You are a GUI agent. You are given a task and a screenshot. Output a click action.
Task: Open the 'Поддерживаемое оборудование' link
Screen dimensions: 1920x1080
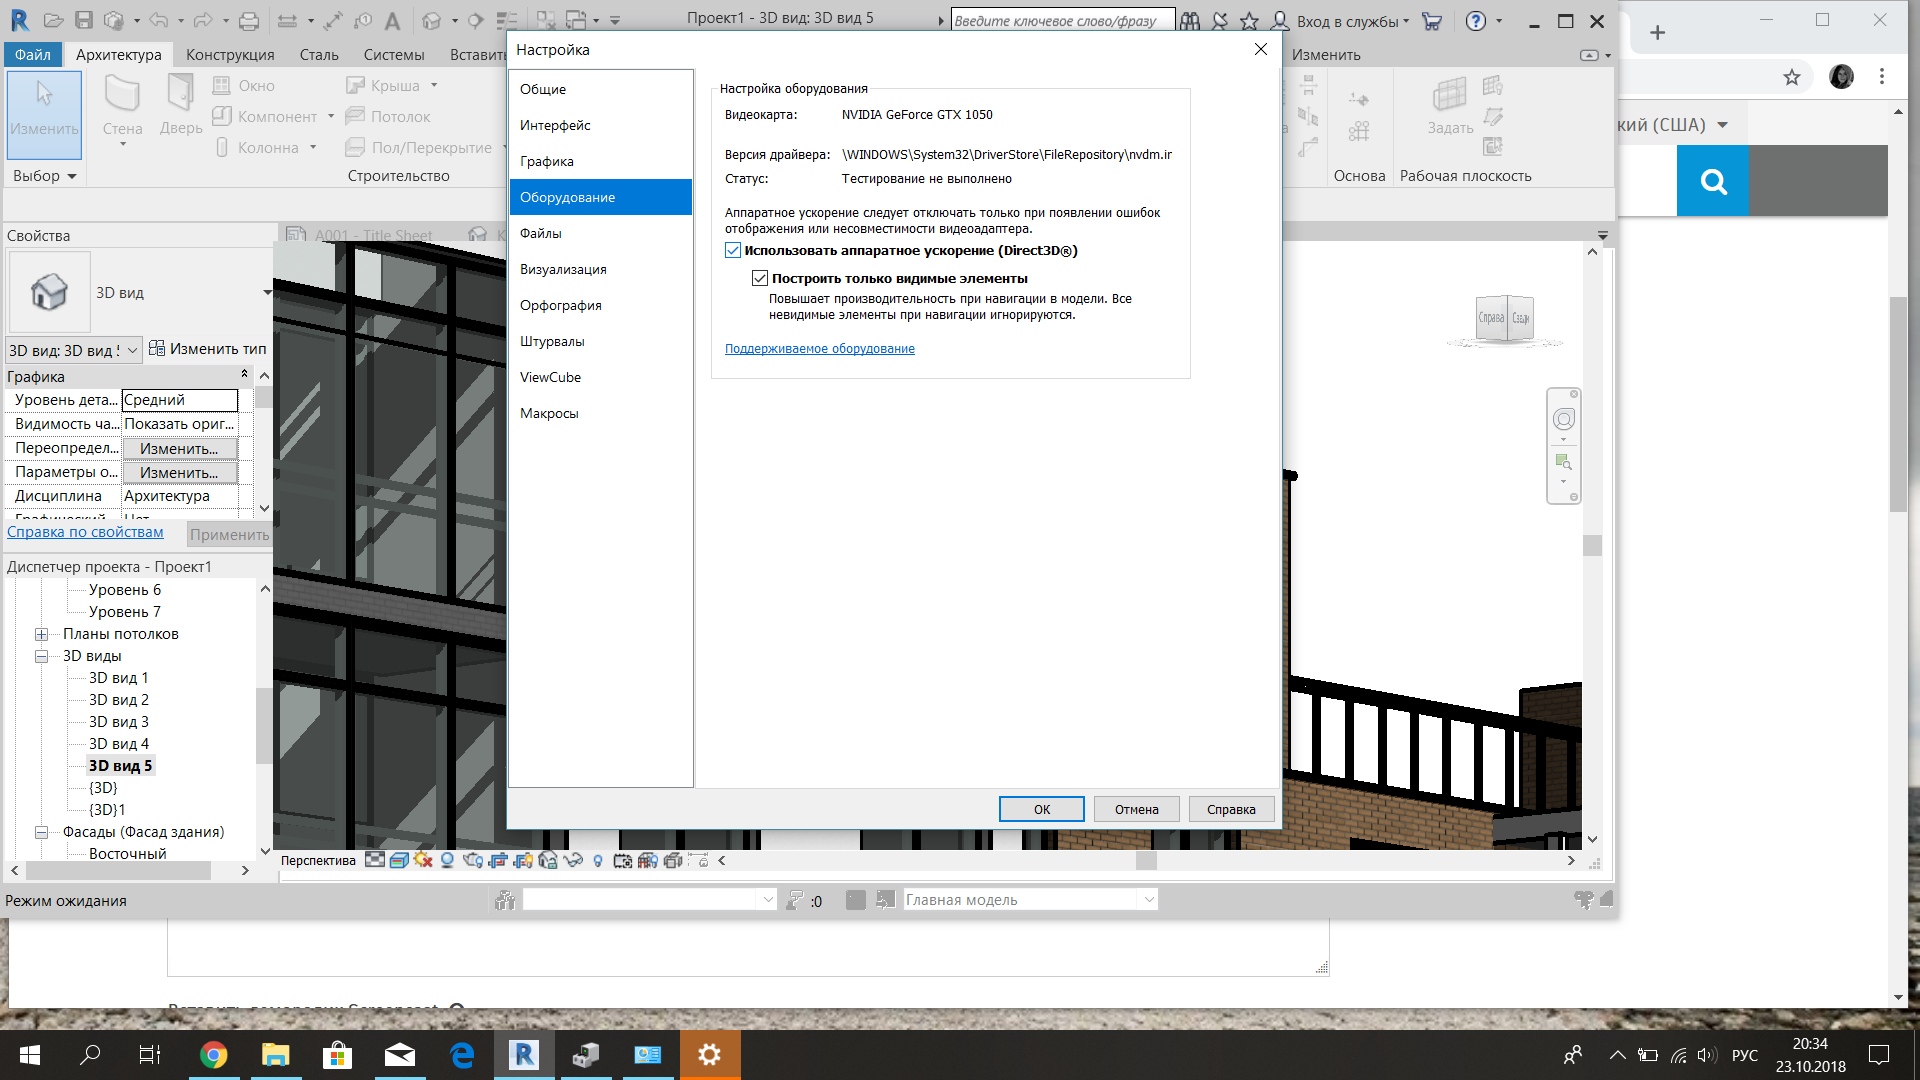tap(819, 349)
